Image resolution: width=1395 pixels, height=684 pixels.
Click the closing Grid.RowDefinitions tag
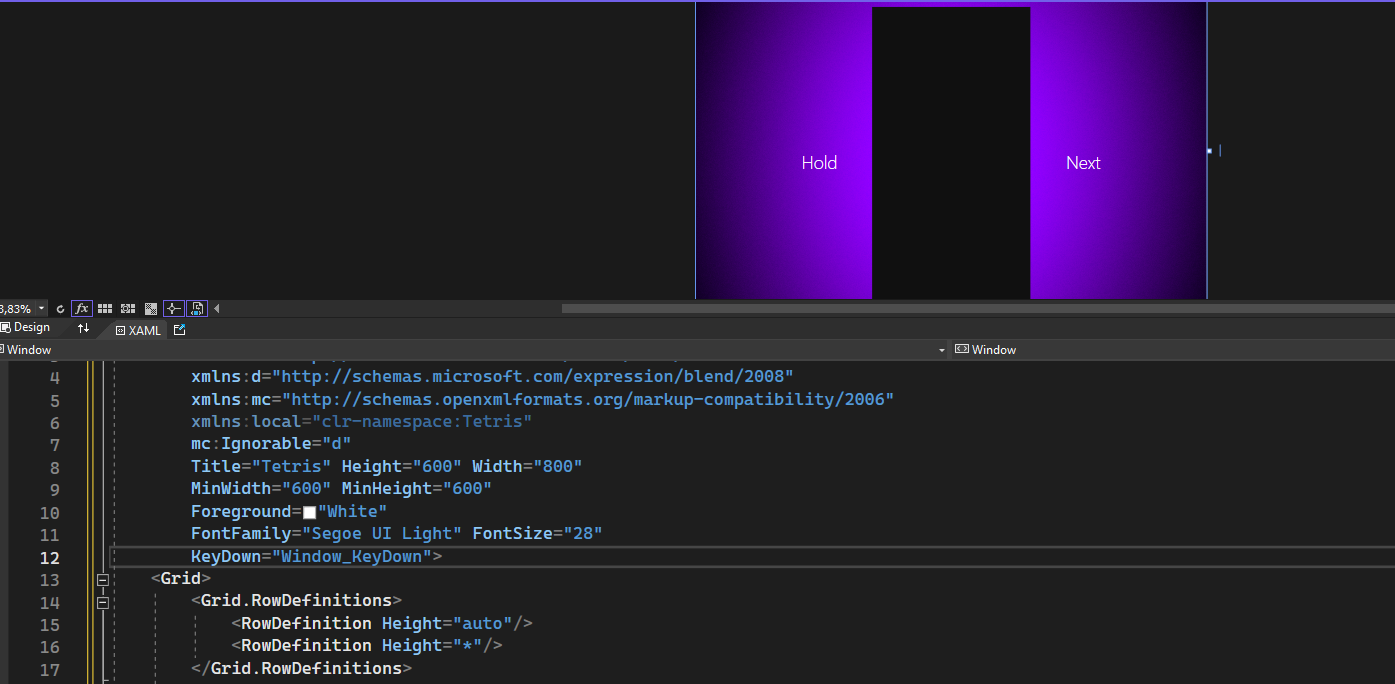click(x=301, y=668)
